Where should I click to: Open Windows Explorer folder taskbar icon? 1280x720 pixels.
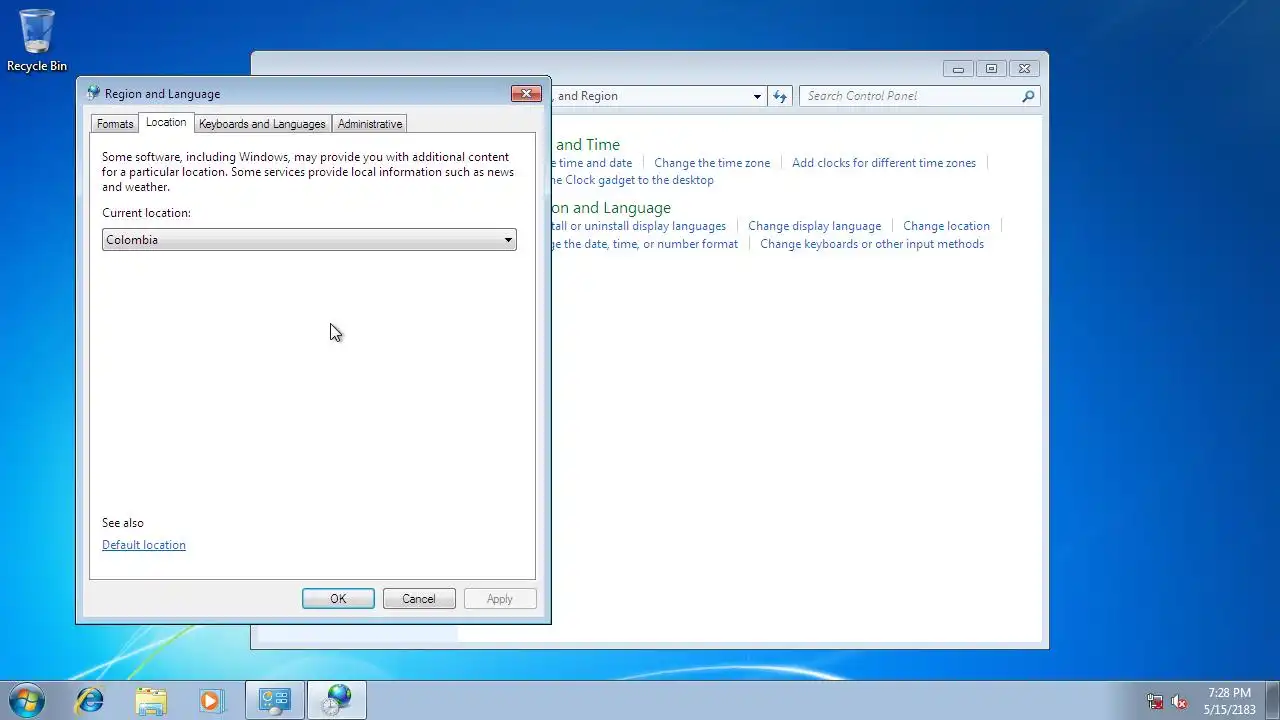(x=151, y=700)
